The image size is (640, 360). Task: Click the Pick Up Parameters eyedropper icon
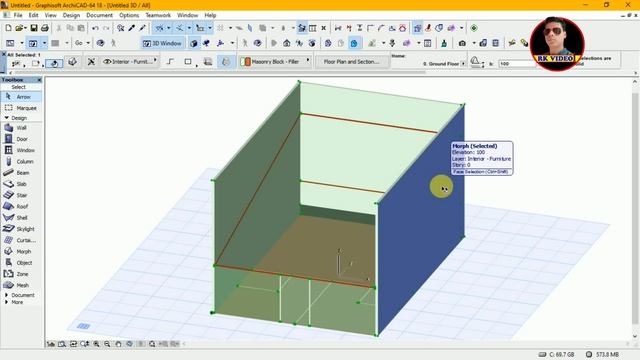tap(131, 28)
